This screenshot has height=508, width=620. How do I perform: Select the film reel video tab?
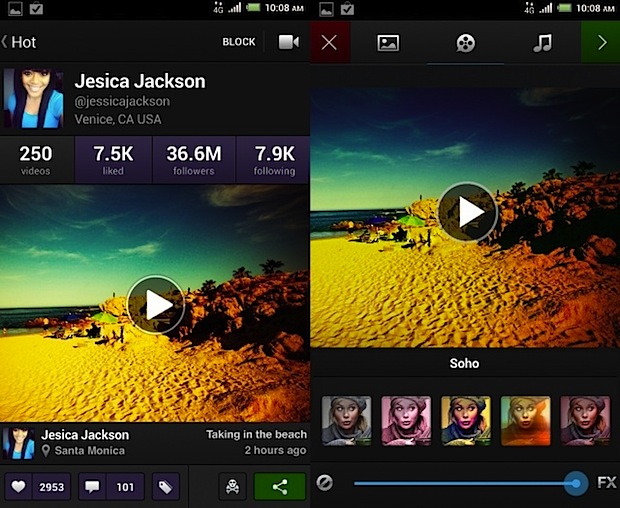click(465, 43)
